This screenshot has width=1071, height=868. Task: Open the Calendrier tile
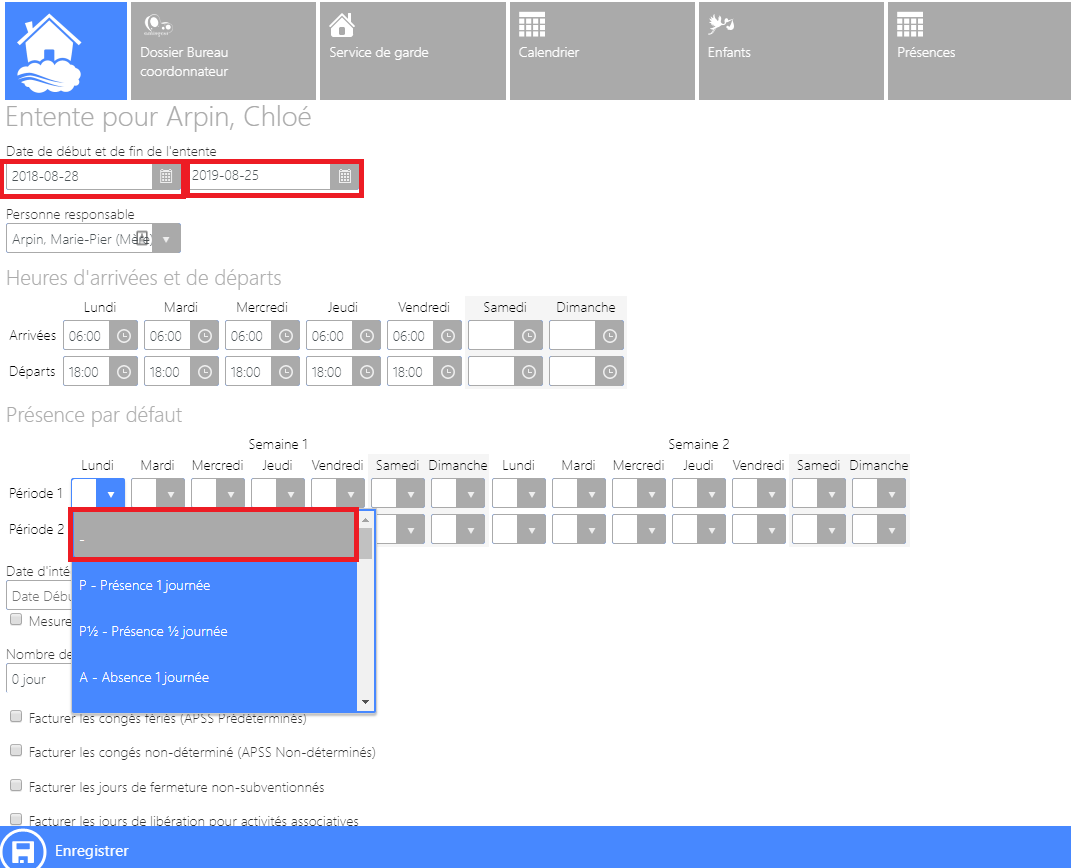pyautogui.click(x=602, y=51)
